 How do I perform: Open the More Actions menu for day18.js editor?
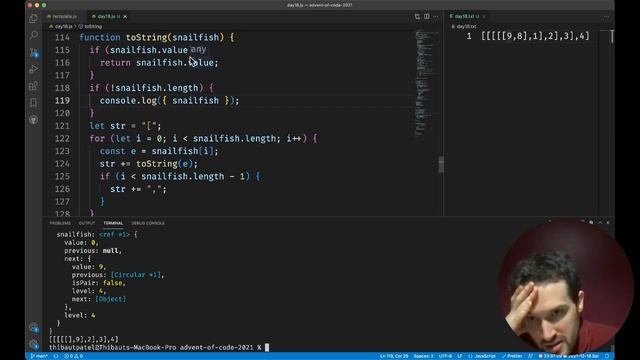[436, 16]
